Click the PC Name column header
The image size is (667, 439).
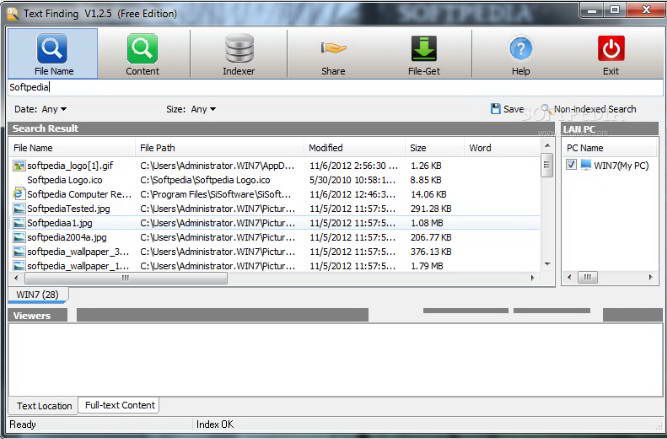click(x=610, y=148)
